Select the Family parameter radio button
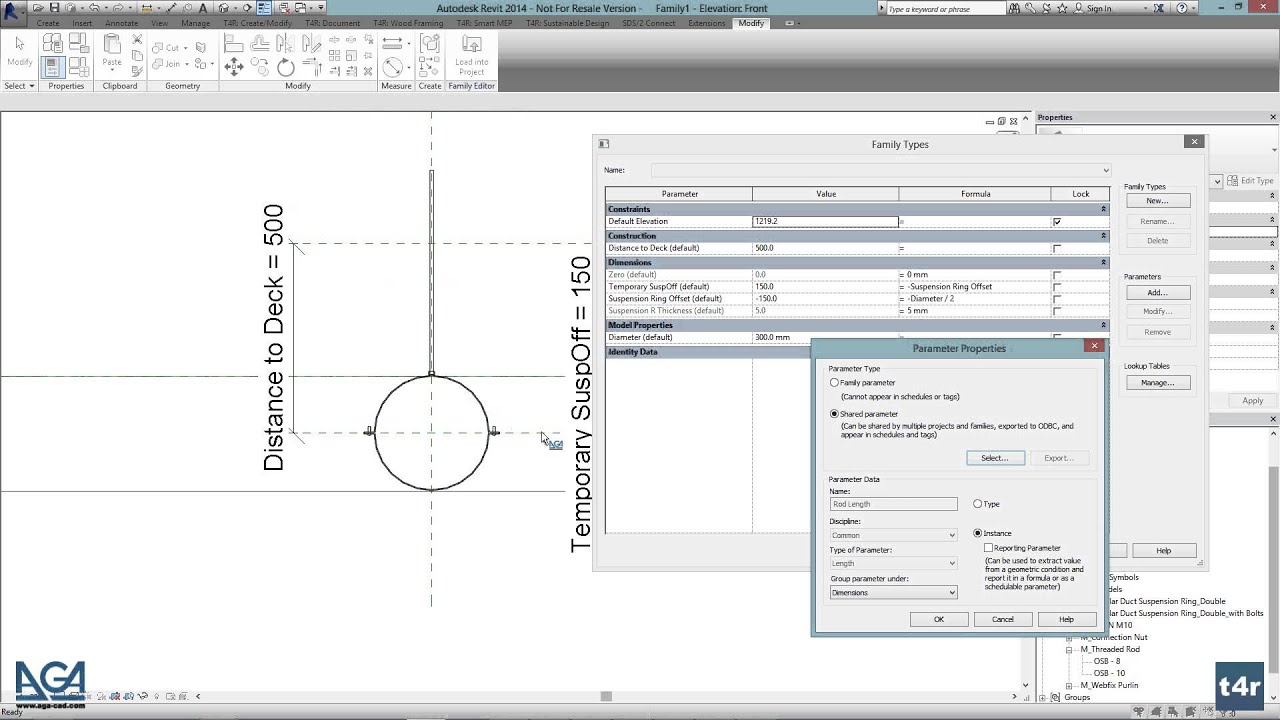Screen dimensions: 1280x720 click(834, 383)
